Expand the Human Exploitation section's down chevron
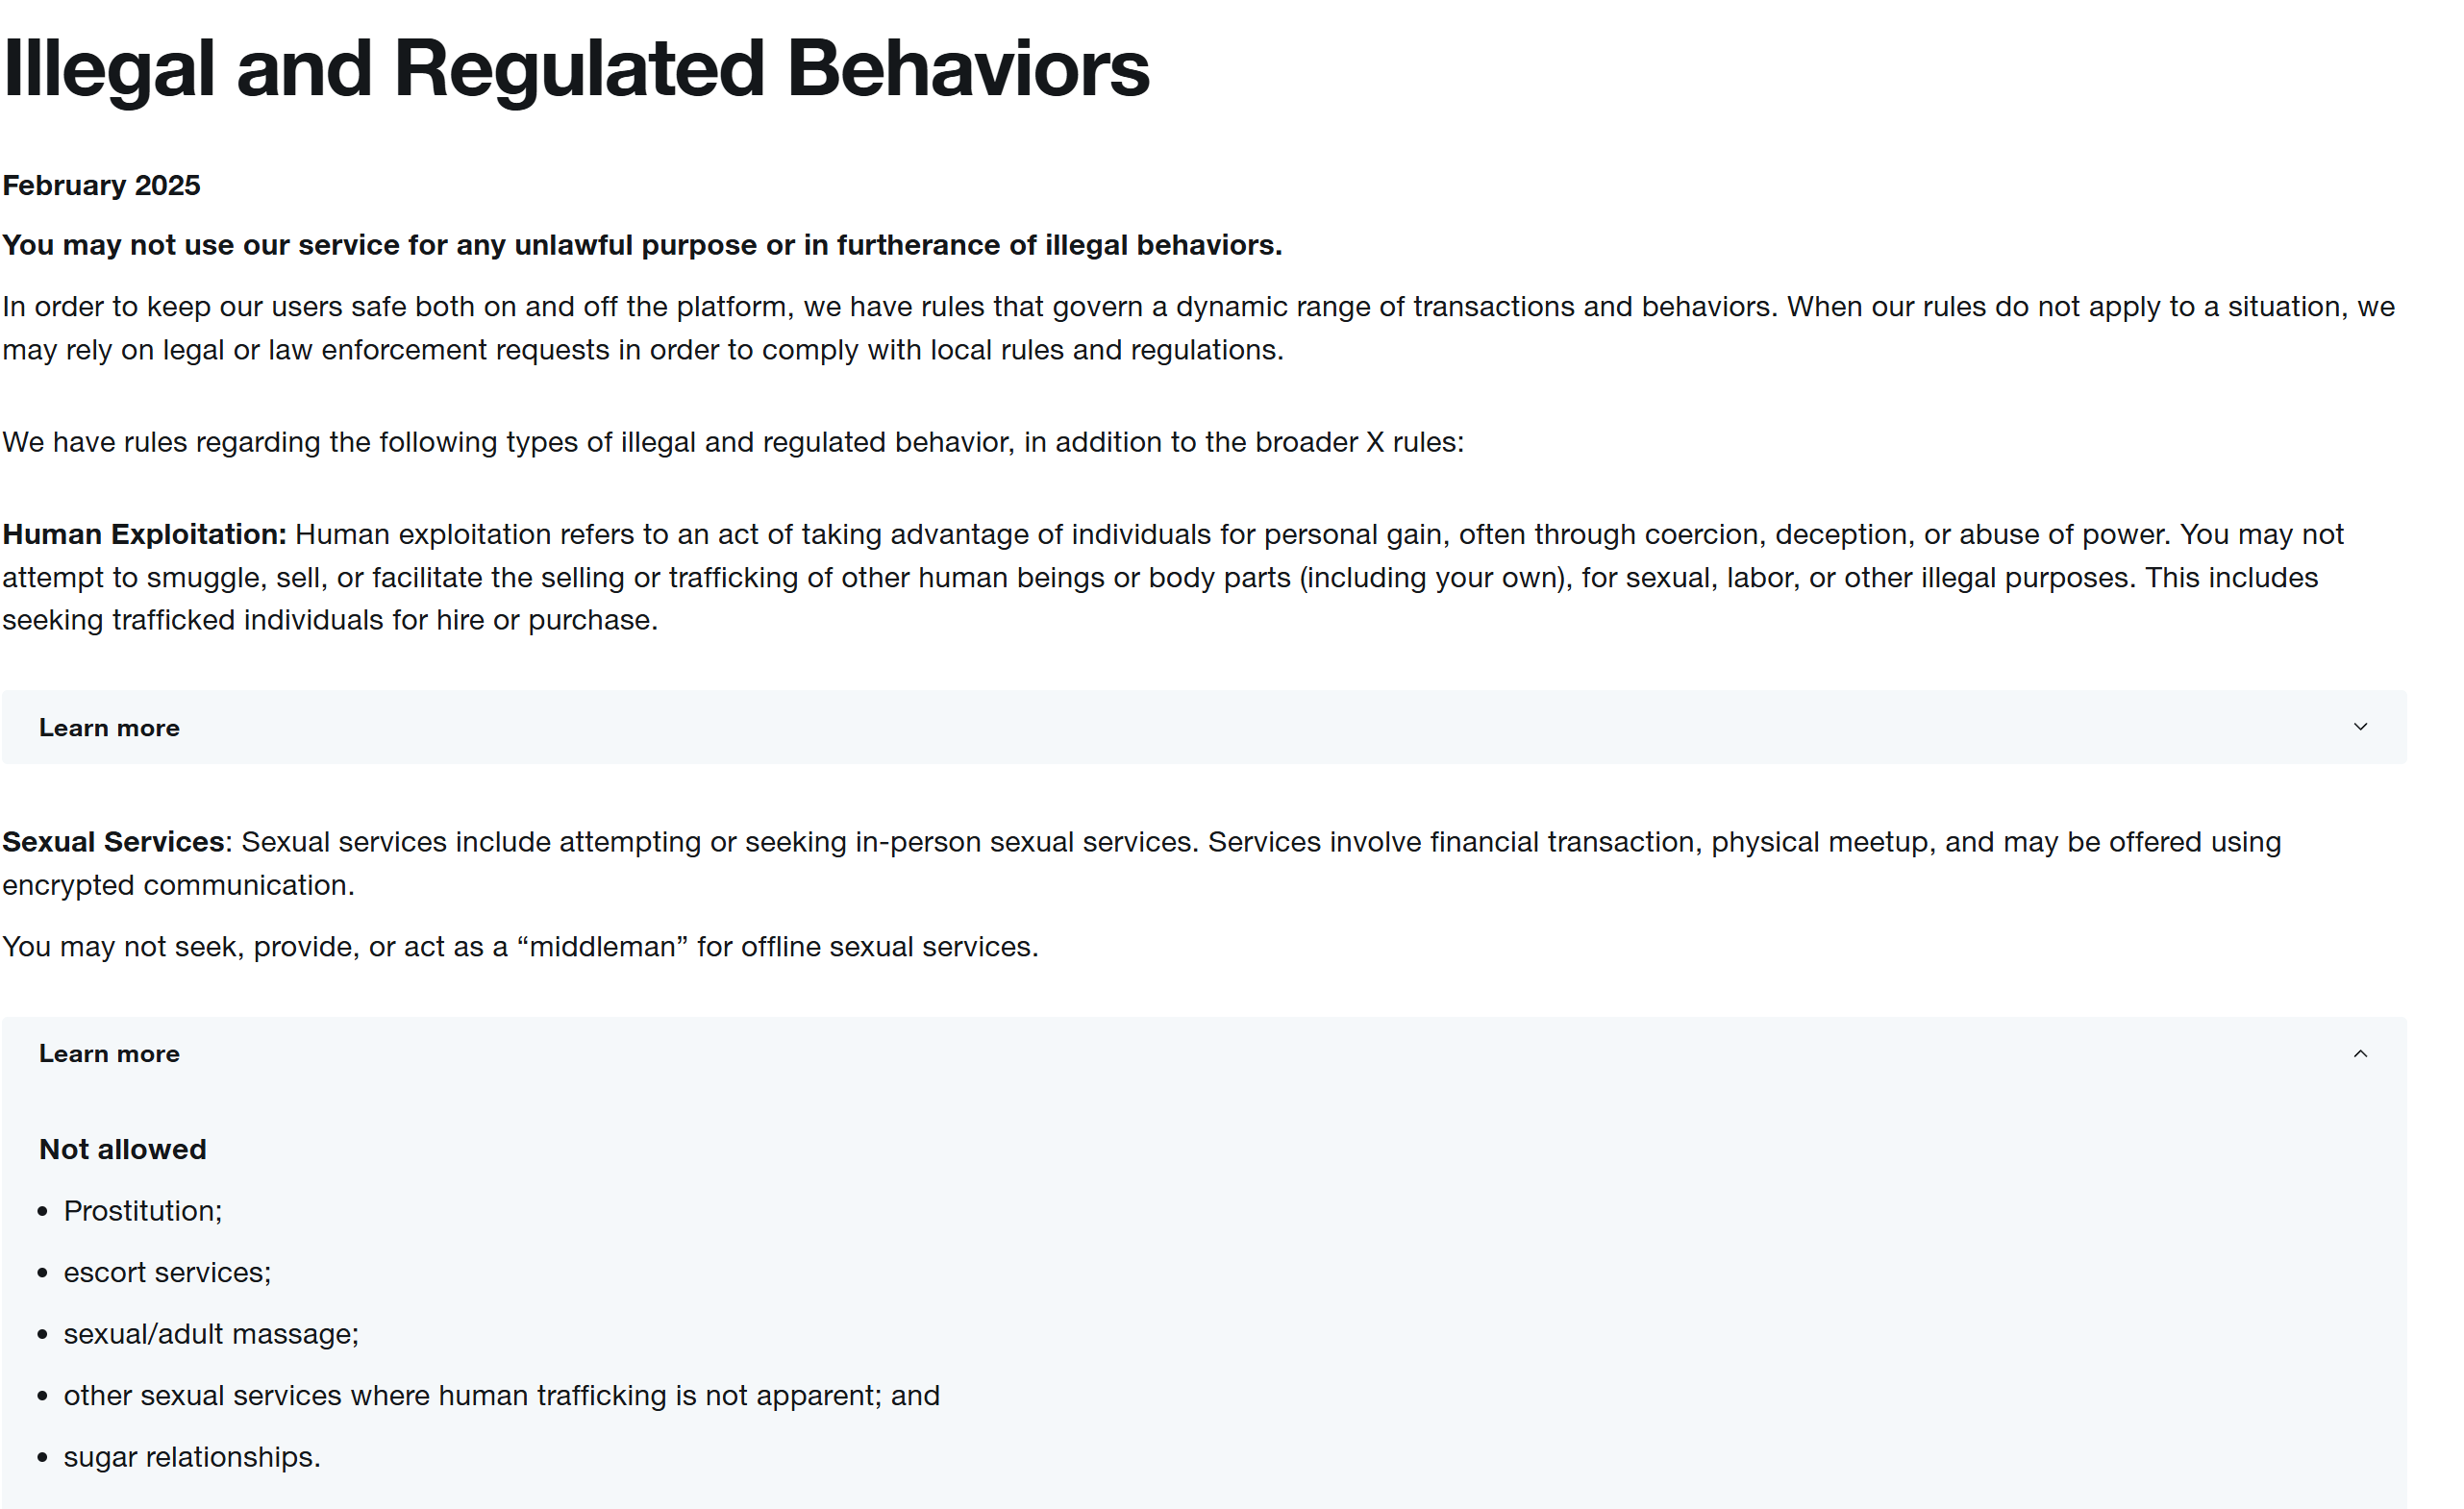 pos(2360,727)
